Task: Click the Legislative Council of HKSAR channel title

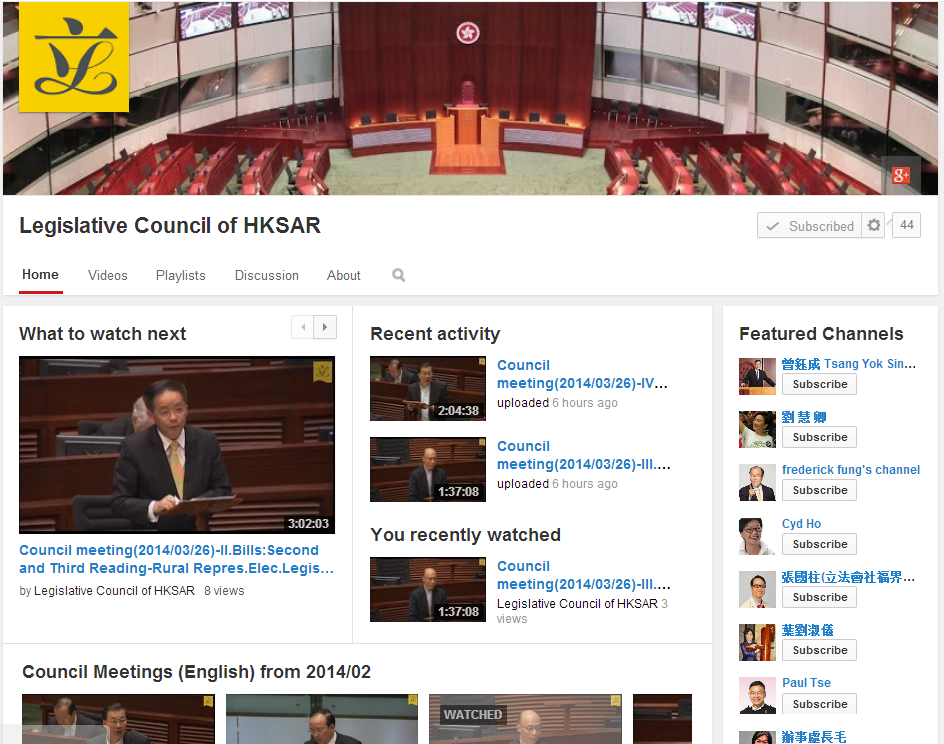Action: pyautogui.click(x=170, y=226)
